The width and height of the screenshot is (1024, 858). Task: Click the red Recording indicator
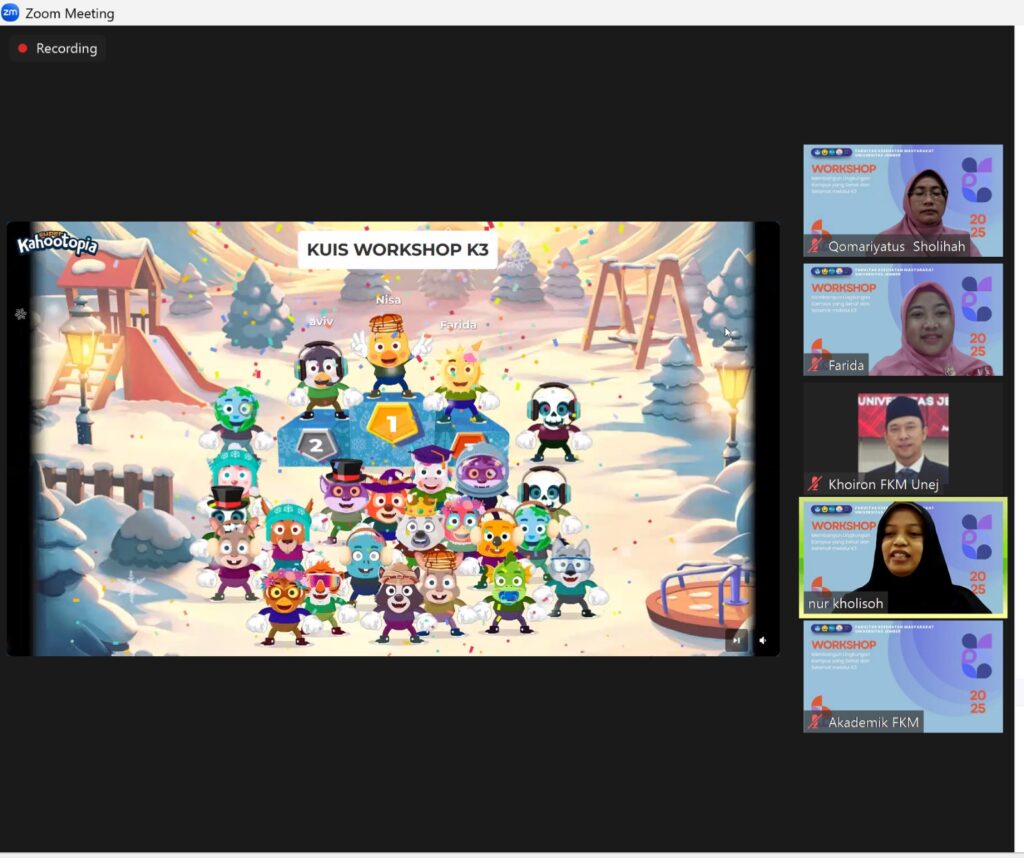[x=58, y=48]
